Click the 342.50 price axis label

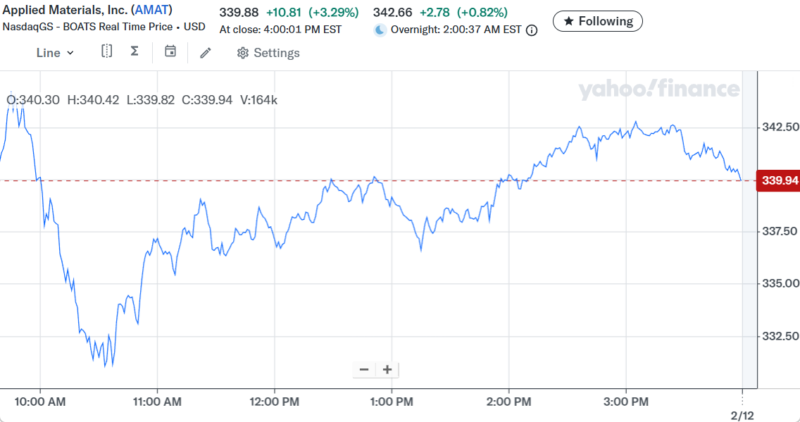(779, 128)
